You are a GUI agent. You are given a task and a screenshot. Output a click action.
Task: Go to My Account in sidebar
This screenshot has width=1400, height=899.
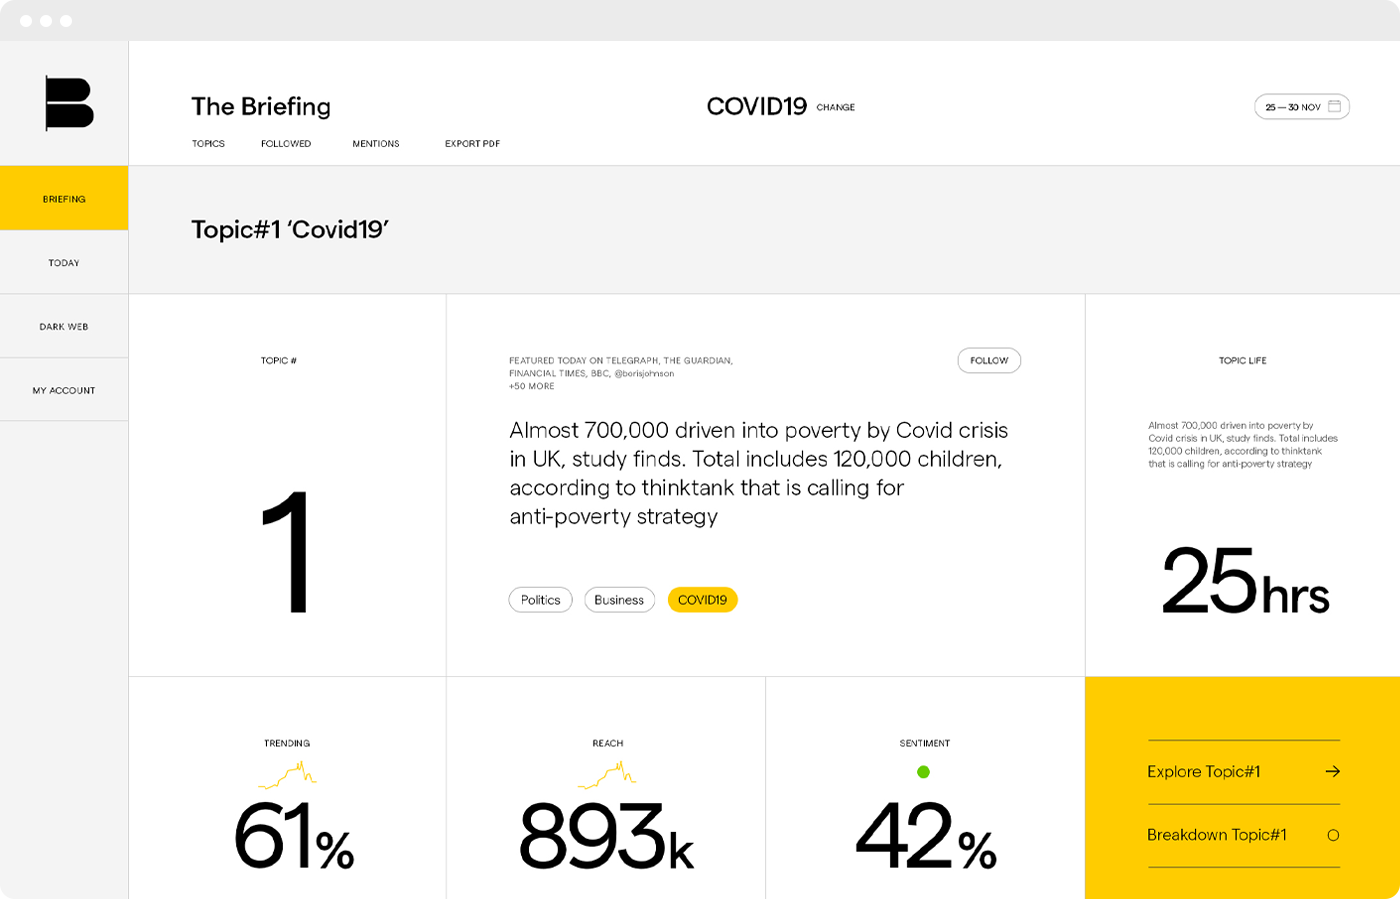(64, 391)
